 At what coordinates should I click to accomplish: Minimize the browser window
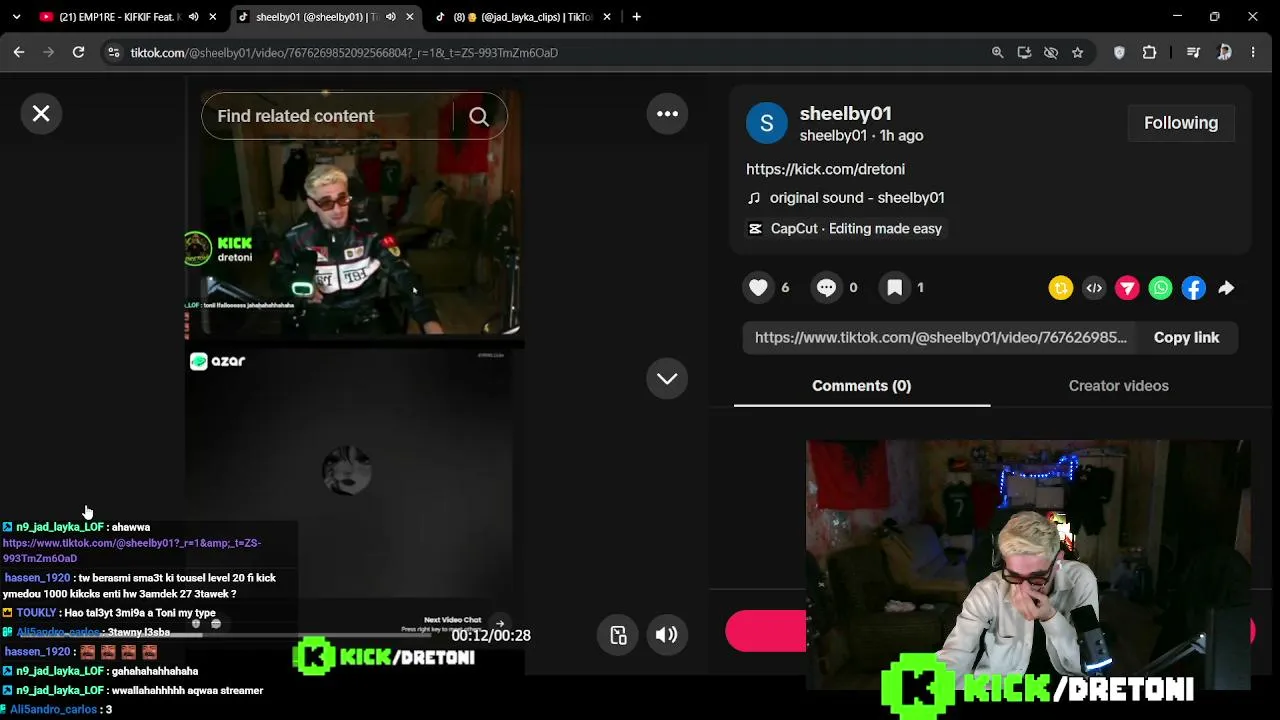pos(1177,17)
